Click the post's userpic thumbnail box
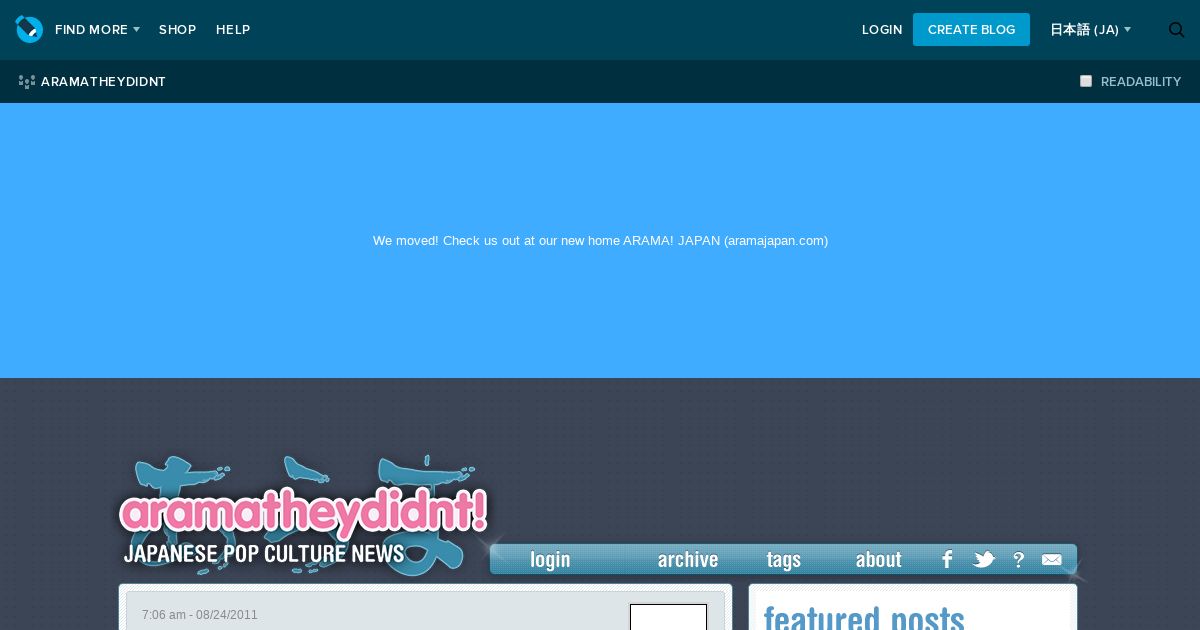1200x630 pixels. [668, 617]
